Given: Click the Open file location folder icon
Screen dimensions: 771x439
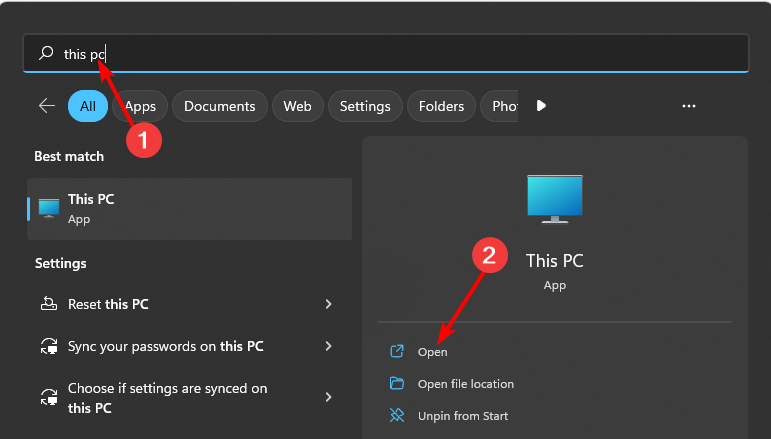Looking at the screenshot, I should pyautogui.click(x=397, y=383).
